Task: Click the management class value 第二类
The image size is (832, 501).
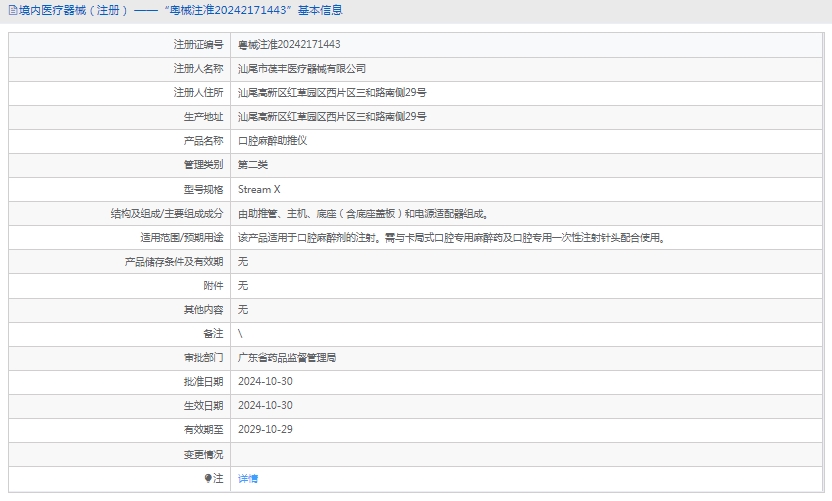Action: [x=253, y=165]
